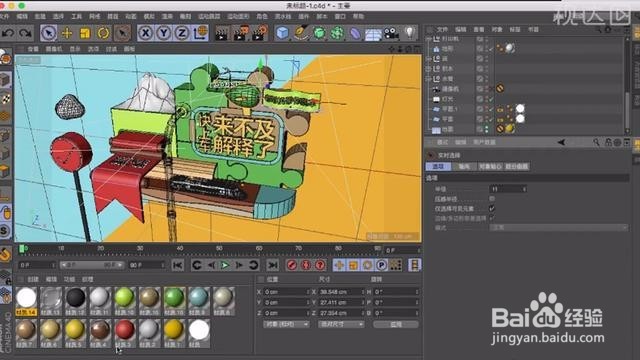Select the Rotate tool circle icon
The height and width of the screenshot is (360, 640).
pyautogui.click(x=103, y=33)
